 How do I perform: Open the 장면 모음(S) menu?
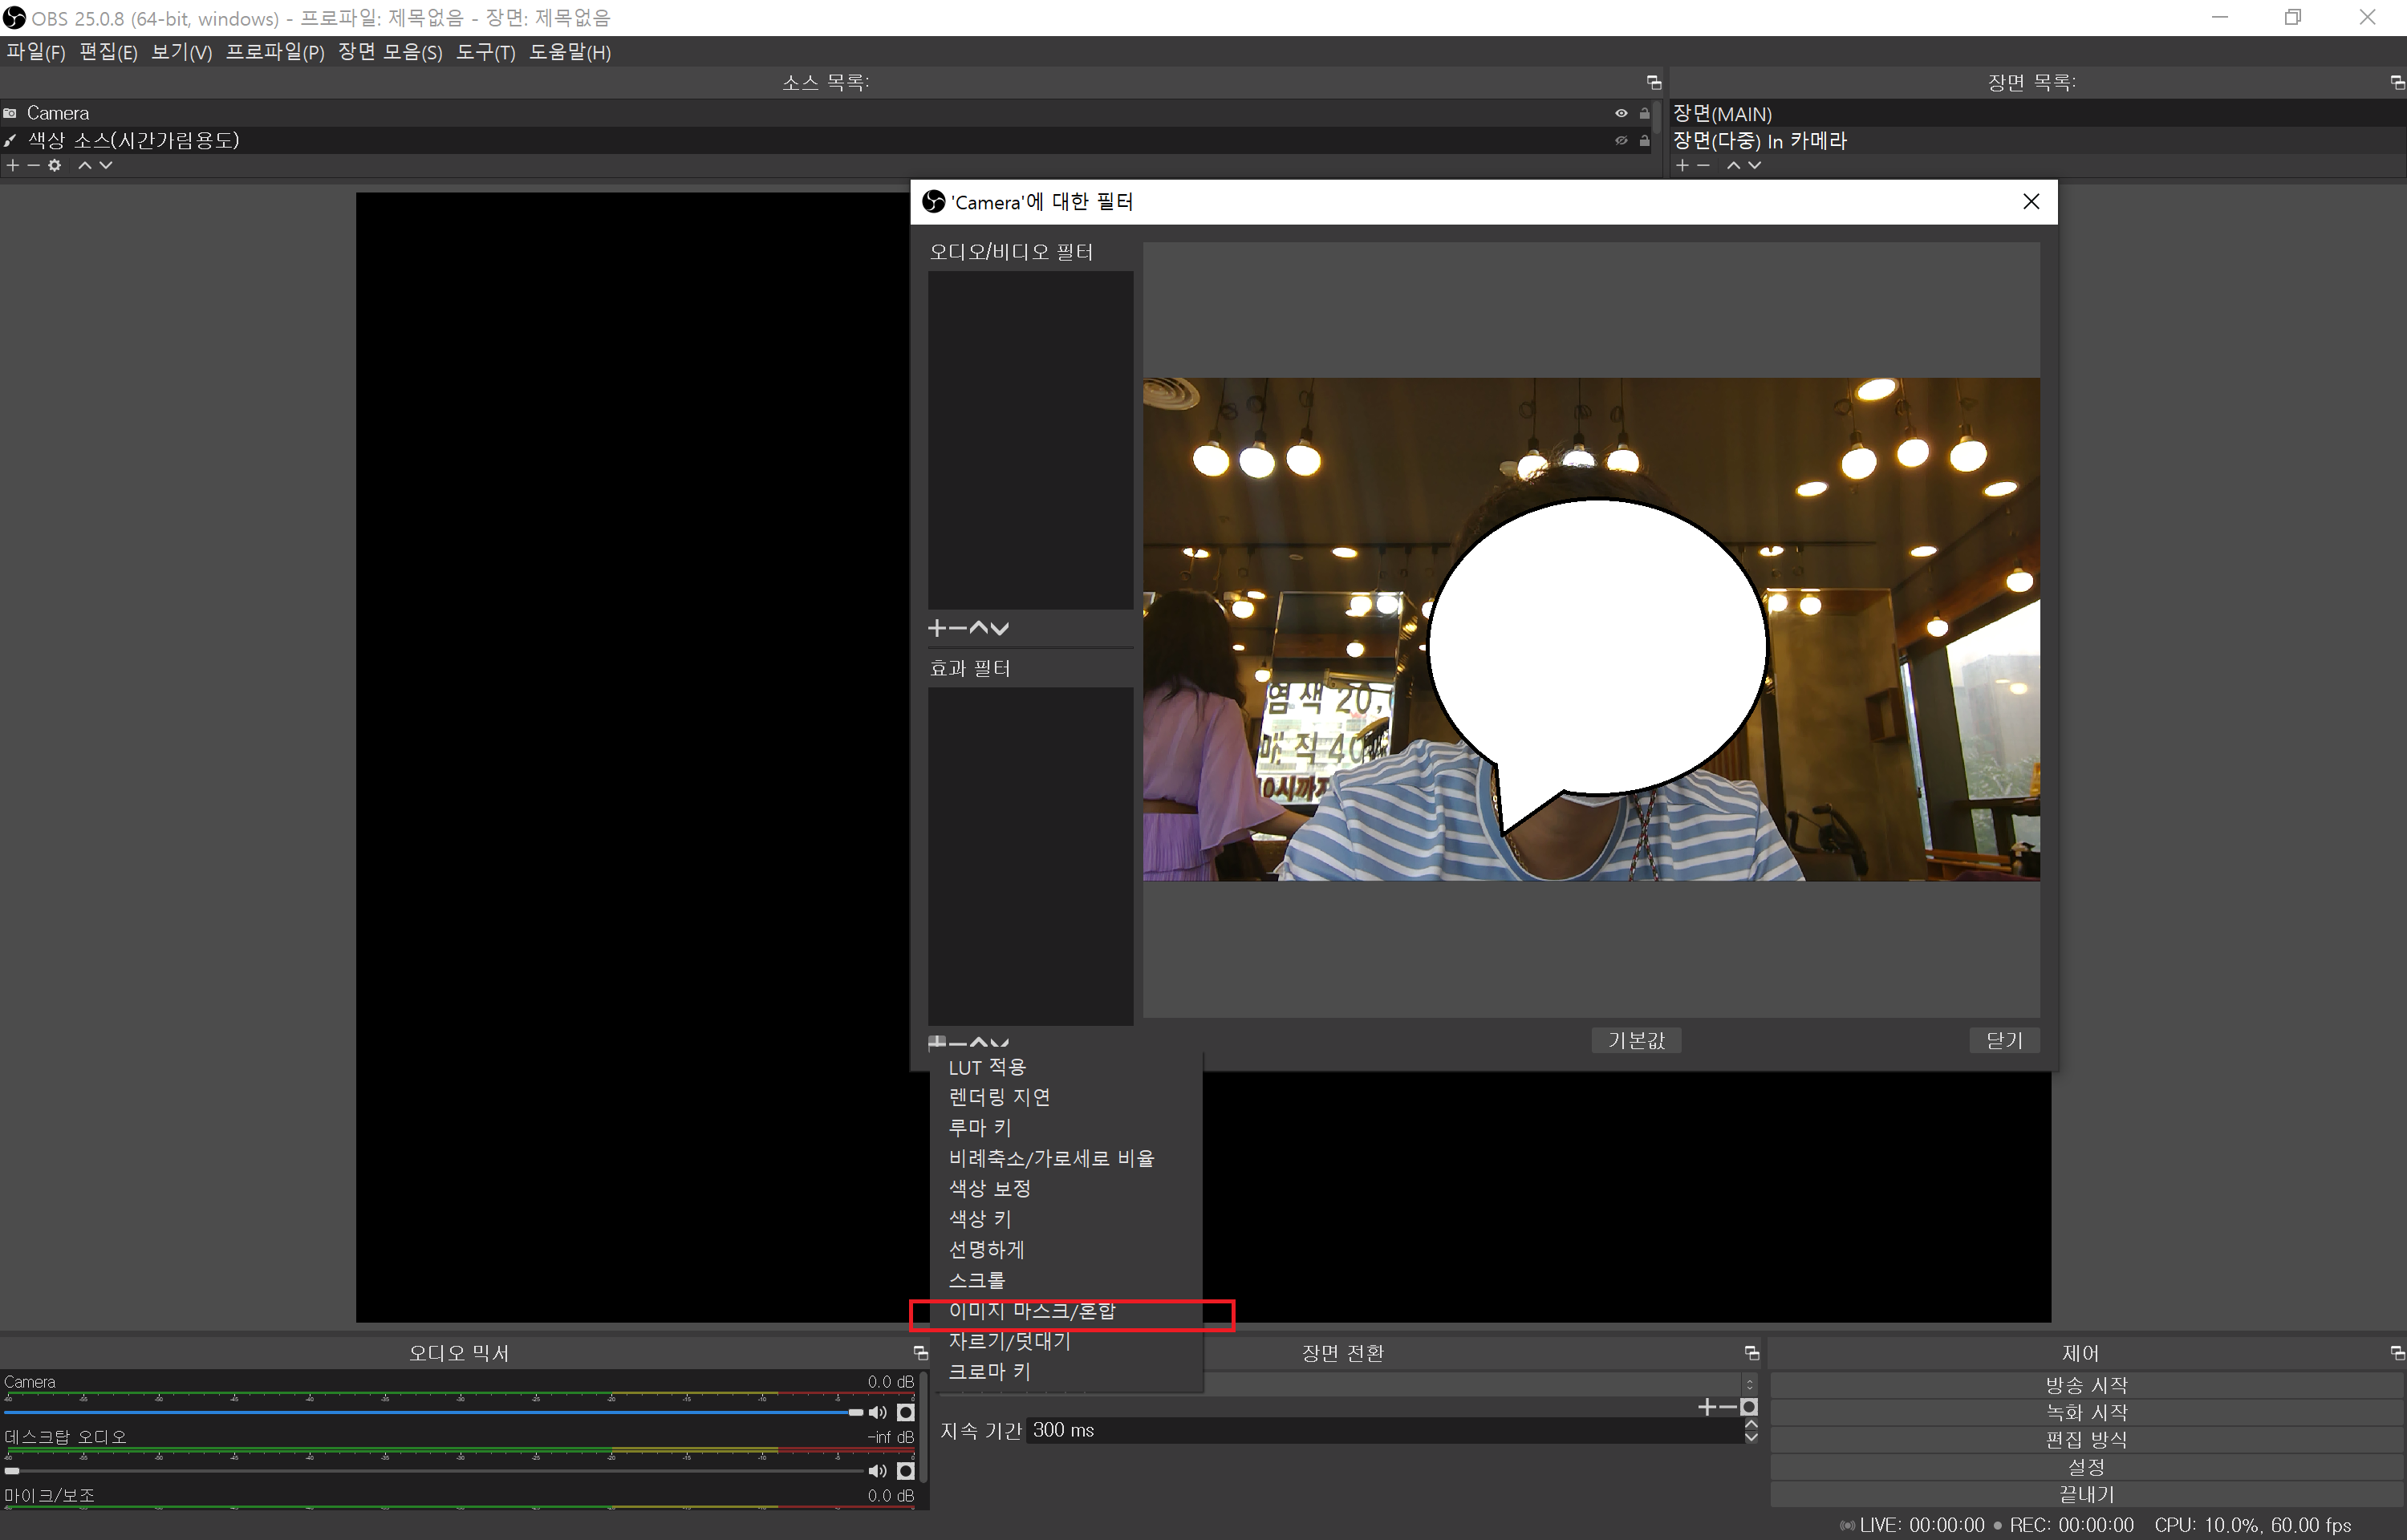tap(390, 52)
